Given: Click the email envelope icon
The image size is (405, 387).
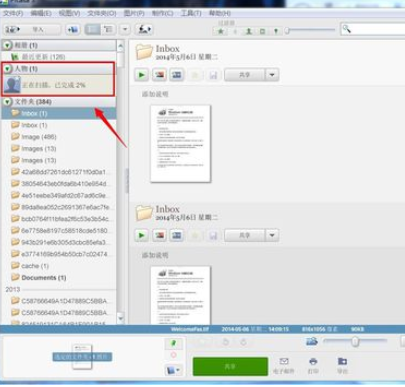Looking at the screenshot, I should 284,361.
